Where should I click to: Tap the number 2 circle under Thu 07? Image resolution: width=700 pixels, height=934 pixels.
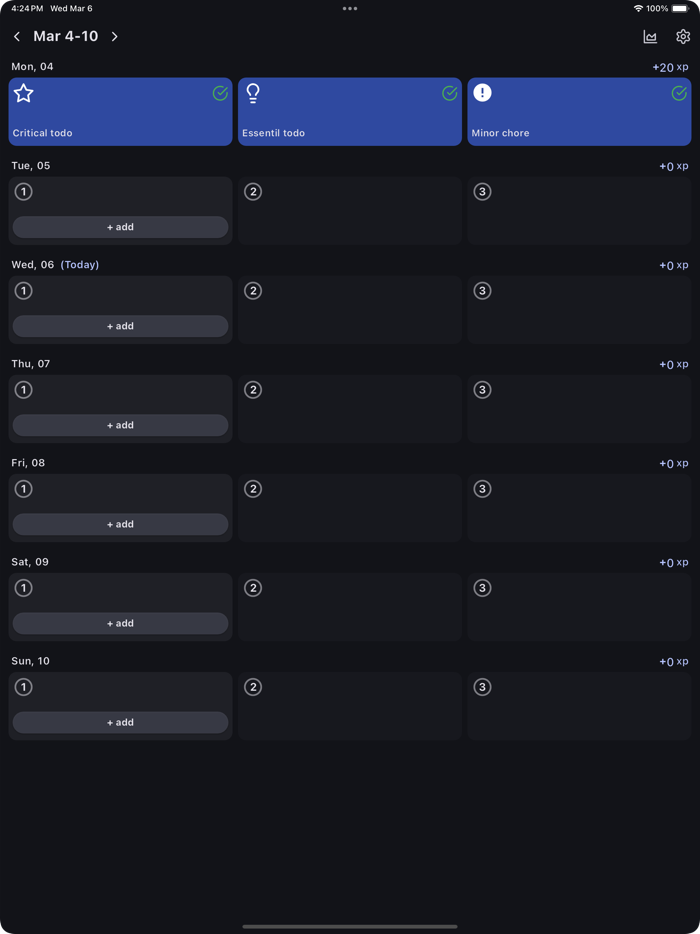[252, 389]
